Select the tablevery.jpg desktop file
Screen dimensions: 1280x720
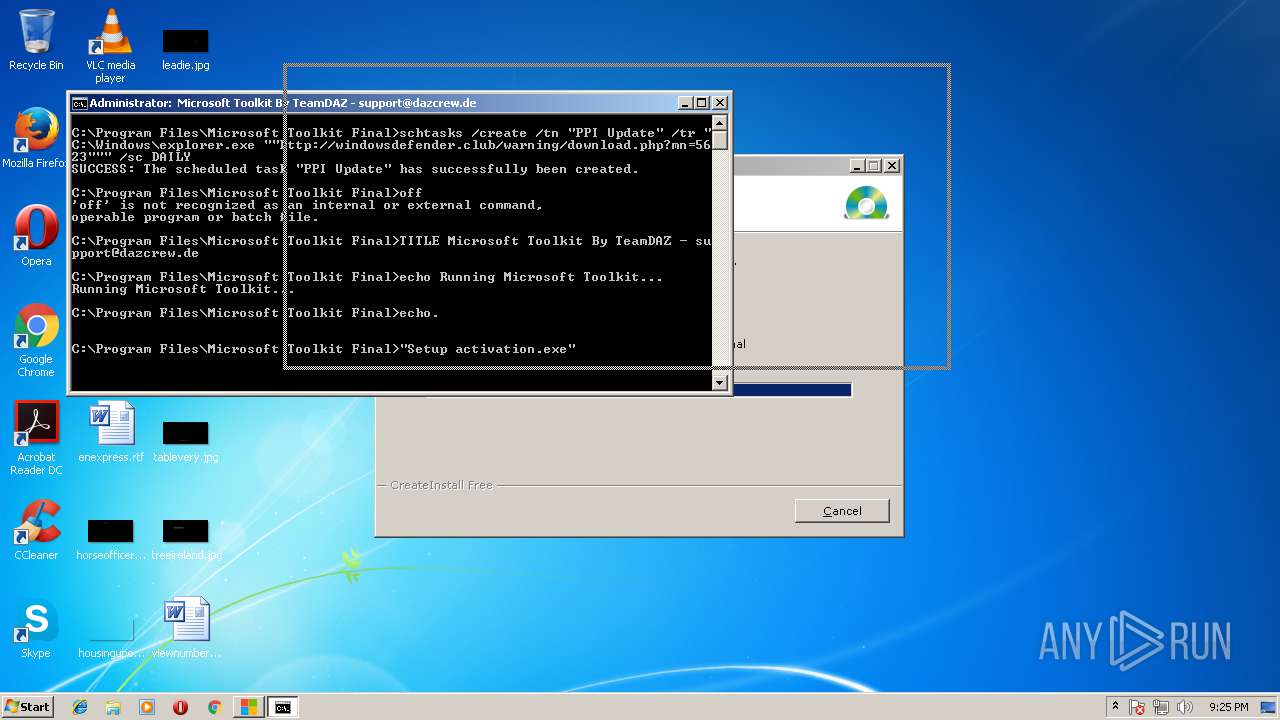[x=185, y=440]
